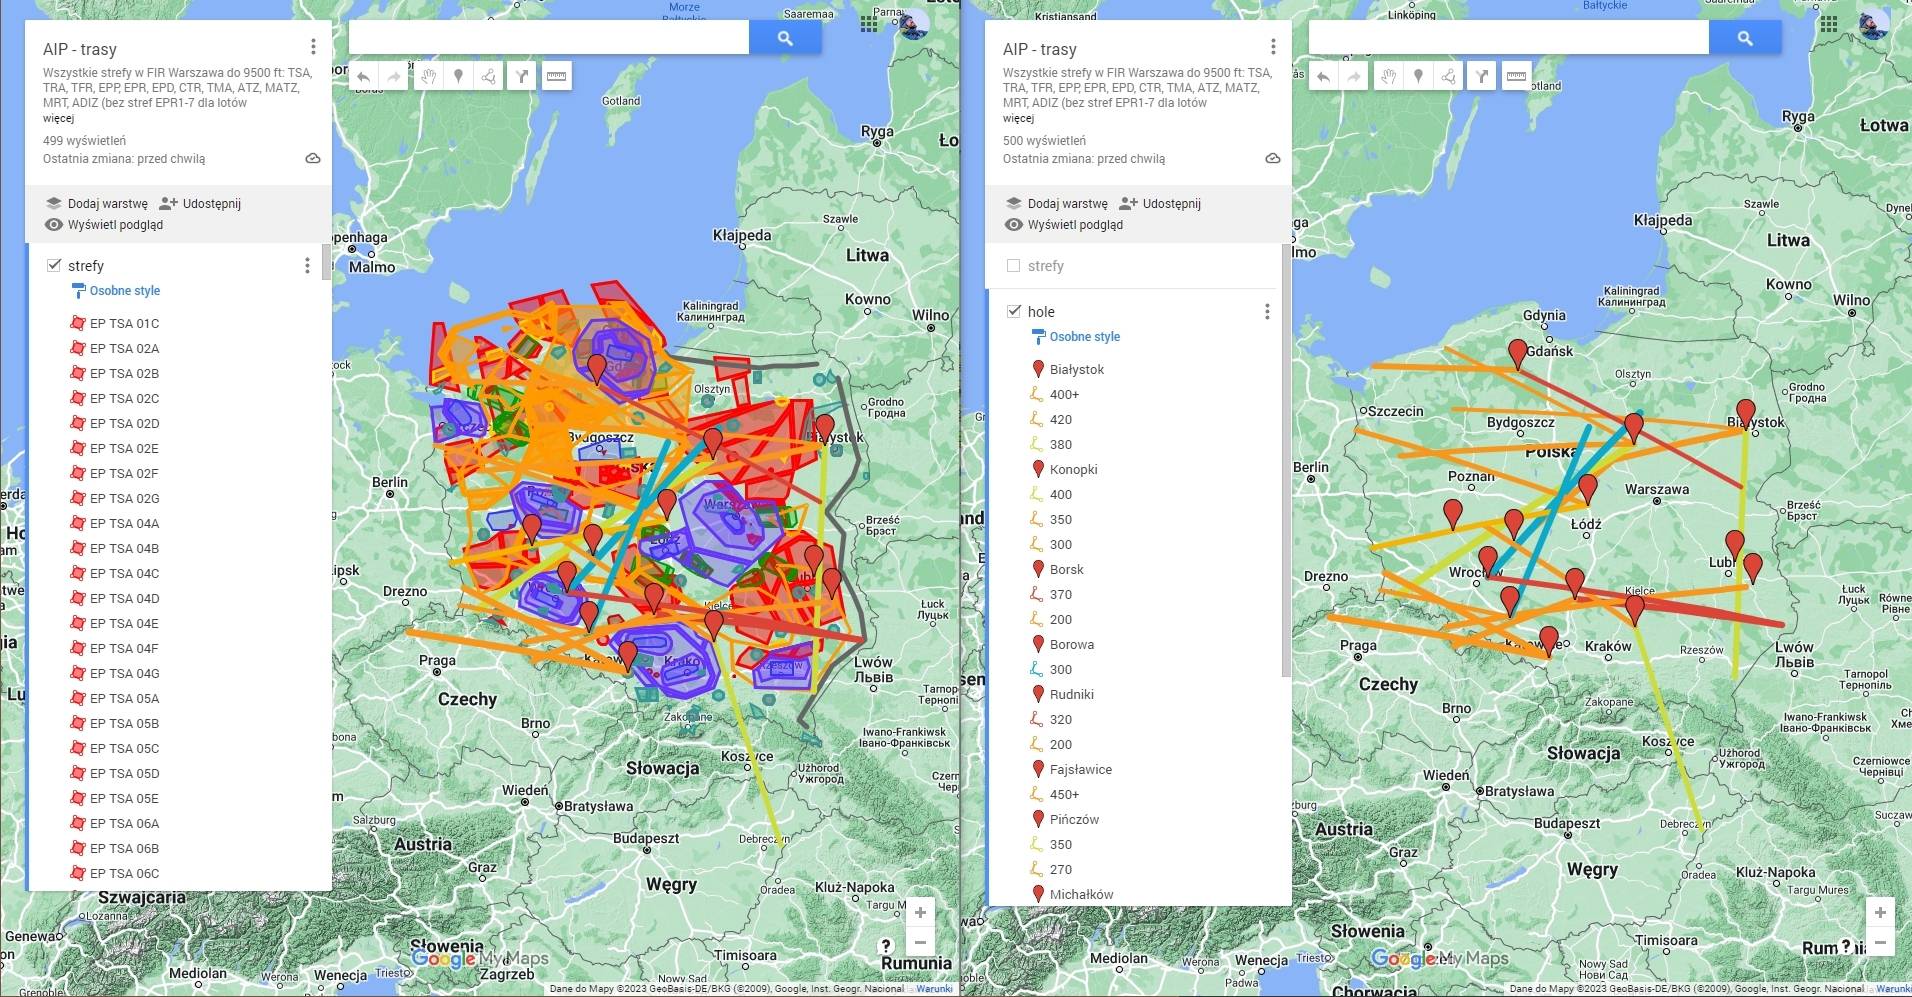This screenshot has height=997, width=1912.
Task: Uncheck the hole layer in right panel
Action: tap(1014, 311)
